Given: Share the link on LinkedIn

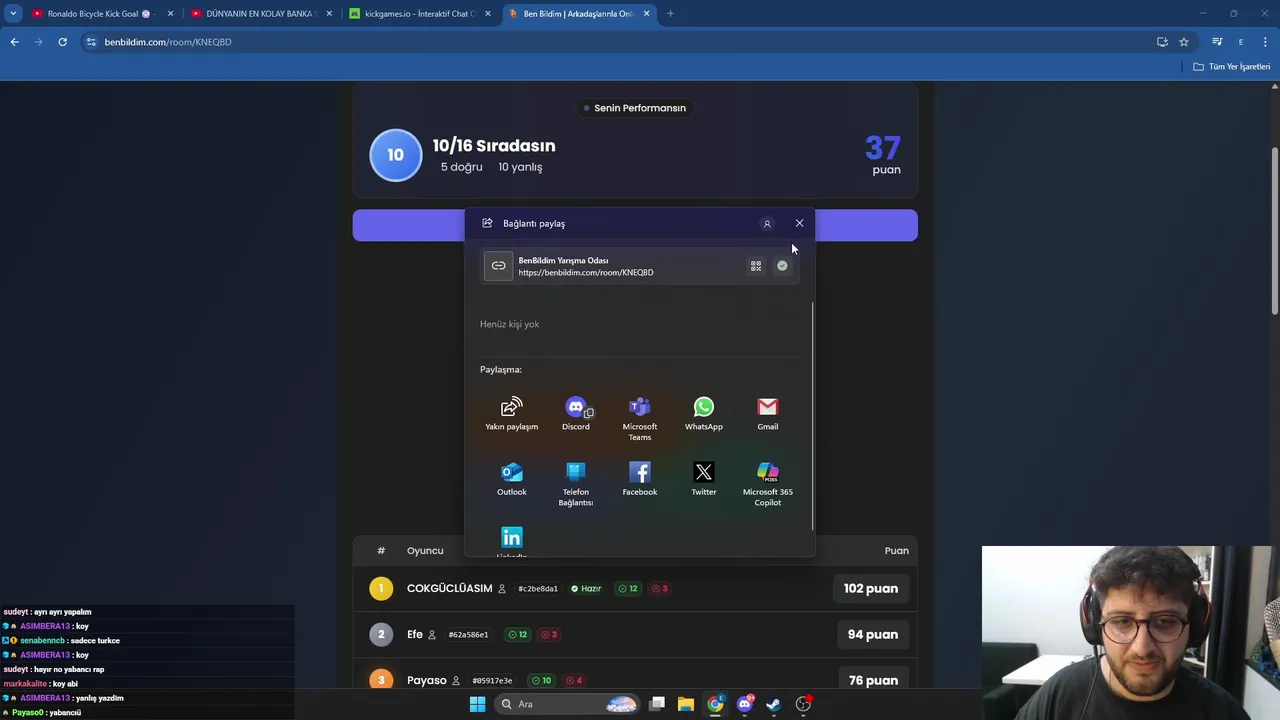Looking at the screenshot, I should point(511,541).
